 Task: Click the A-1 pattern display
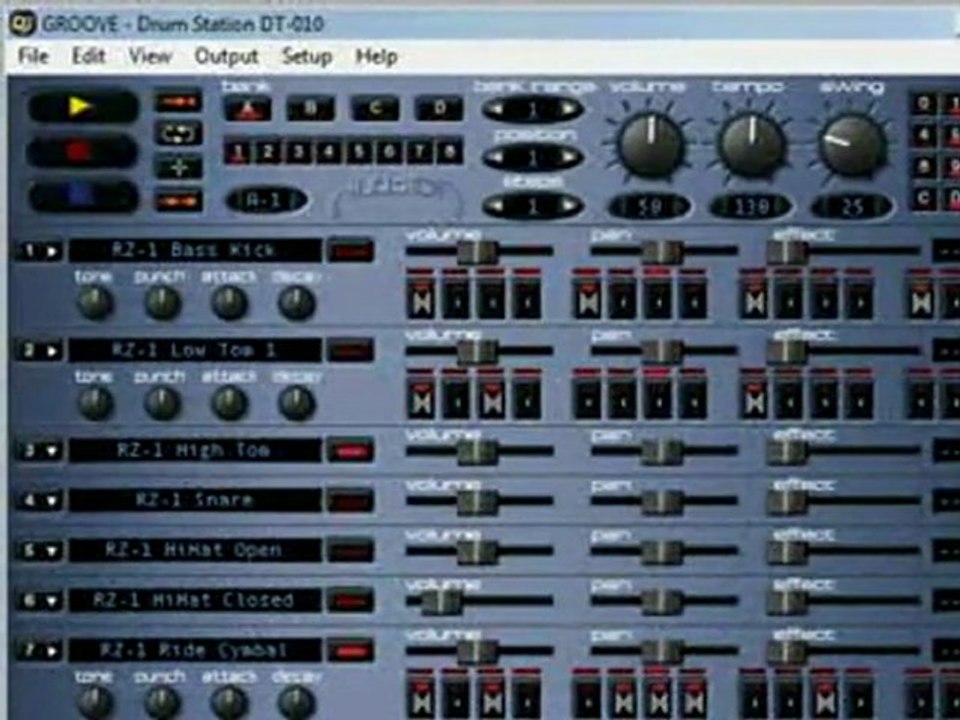tap(266, 200)
